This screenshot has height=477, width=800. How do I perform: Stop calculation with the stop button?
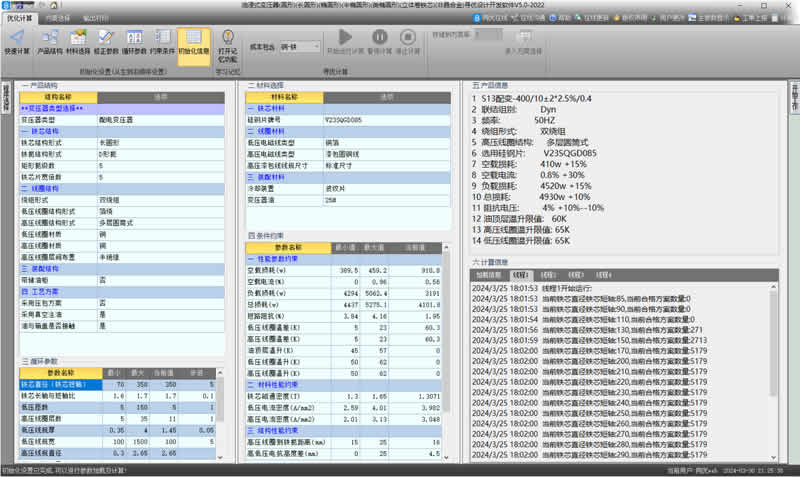407,37
